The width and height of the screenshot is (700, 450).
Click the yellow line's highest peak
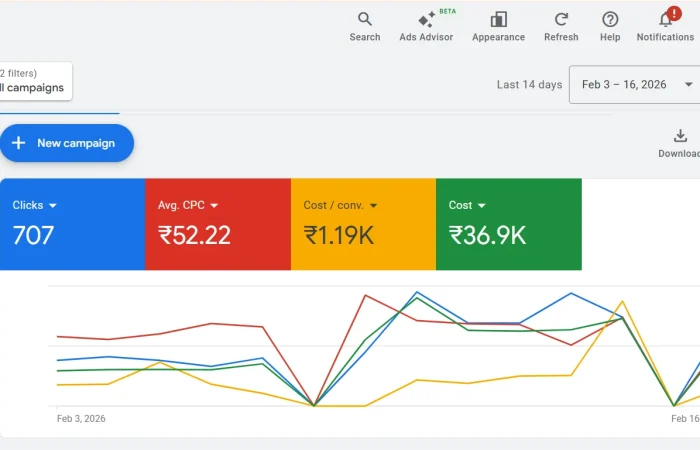(622, 301)
